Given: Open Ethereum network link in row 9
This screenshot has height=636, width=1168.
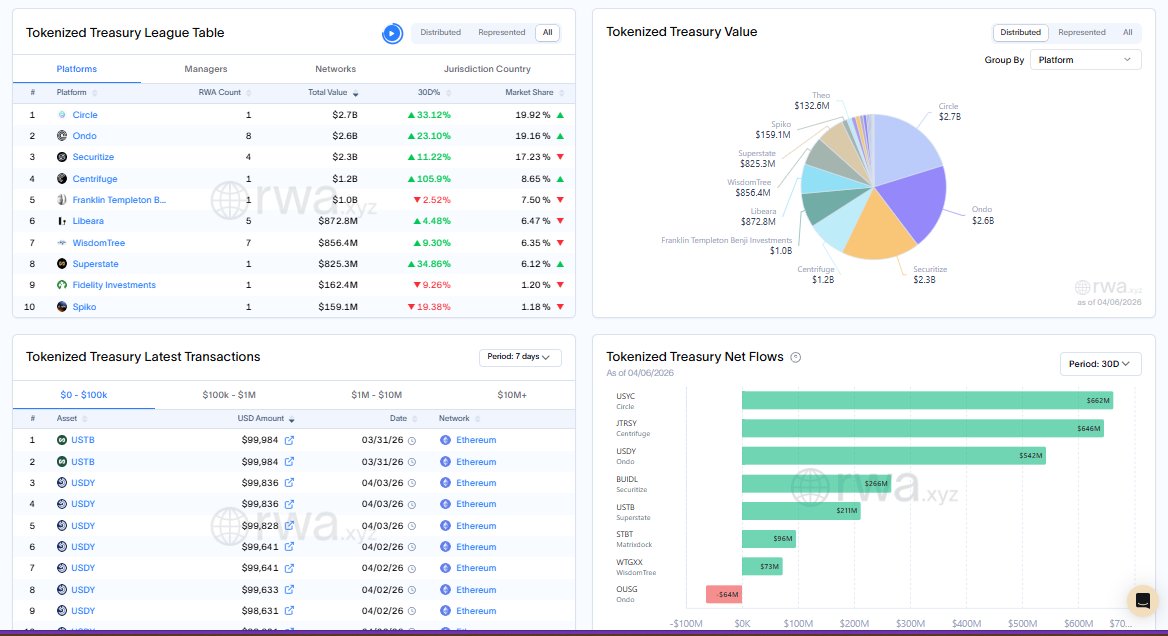Looking at the screenshot, I should [476, 611].
